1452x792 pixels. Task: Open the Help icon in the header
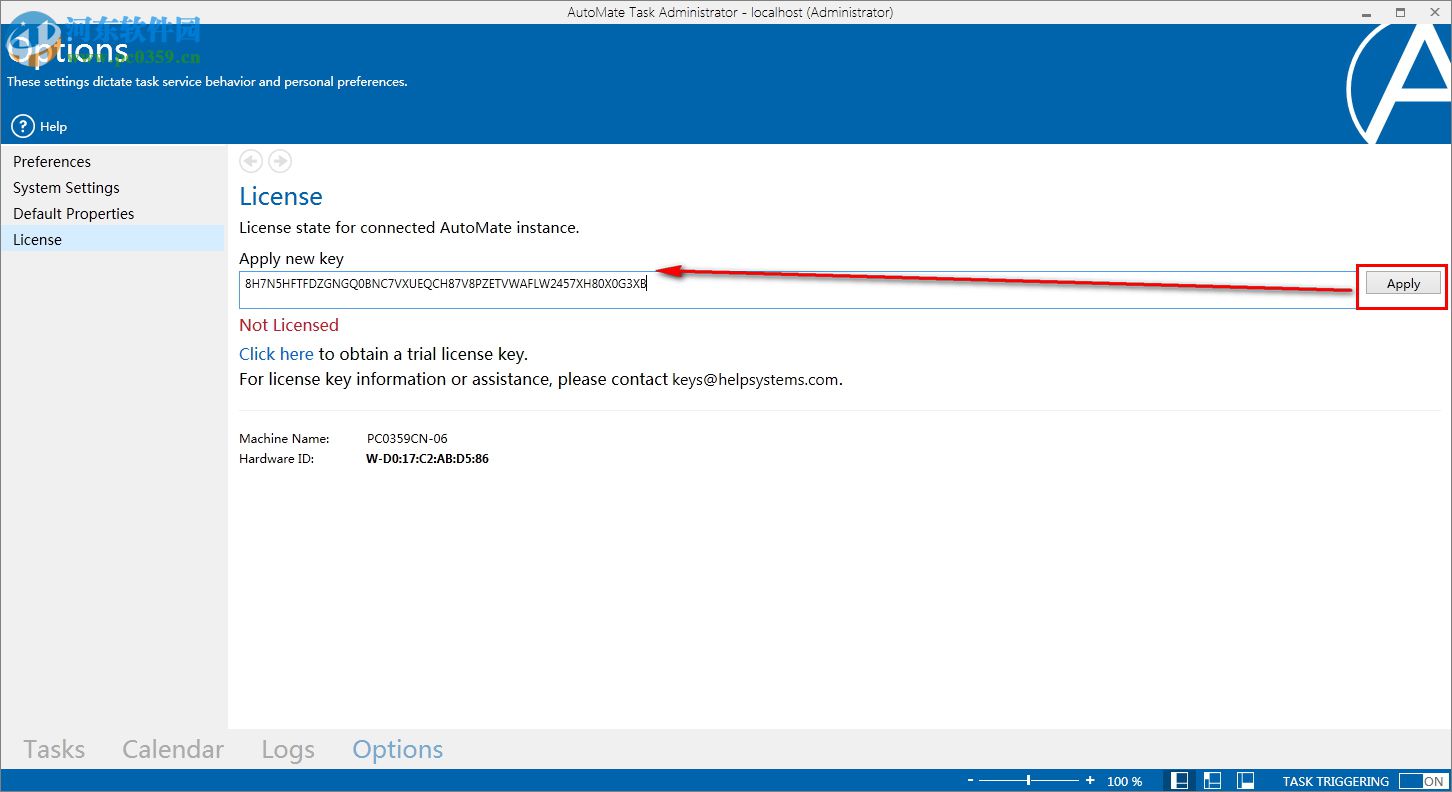coord(23,127)
